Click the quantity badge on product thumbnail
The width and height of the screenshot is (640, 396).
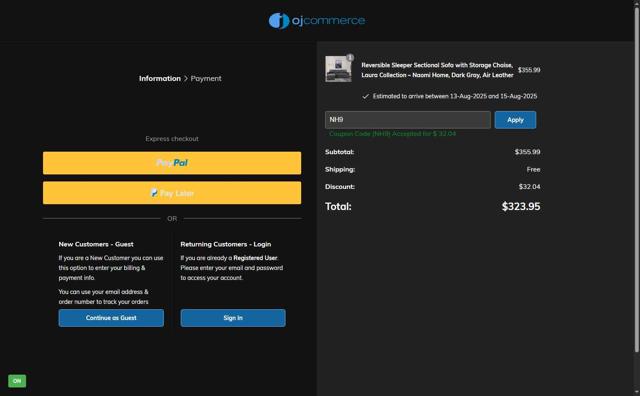(350, 58)
